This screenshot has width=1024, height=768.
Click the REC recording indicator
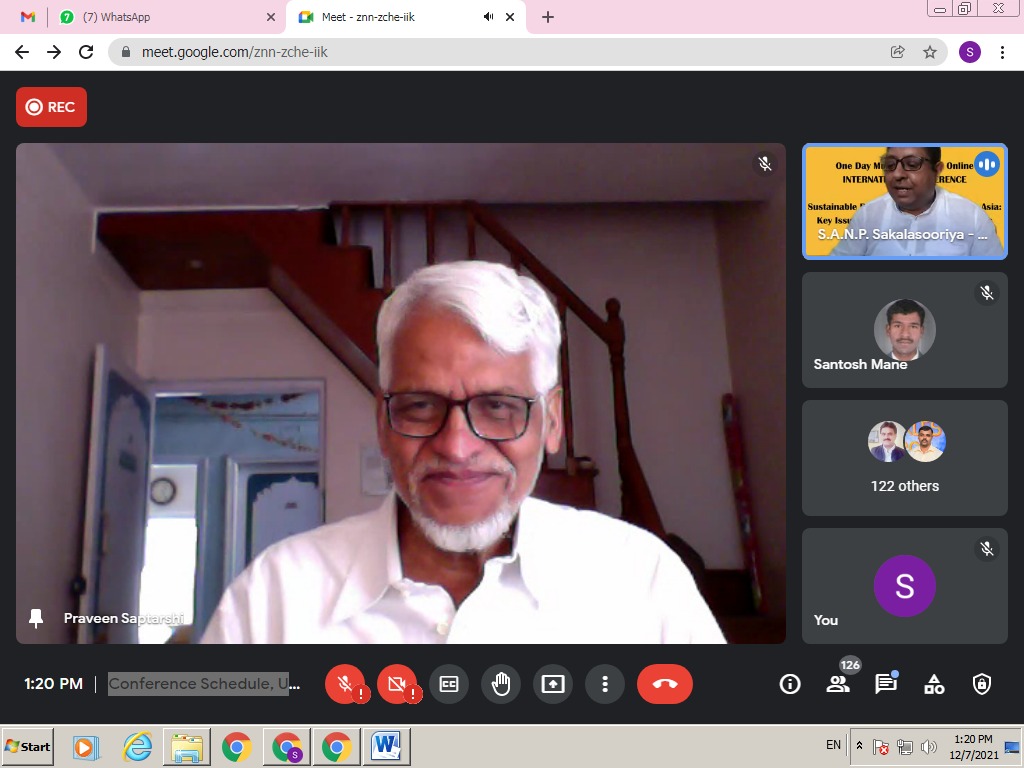(51, 107)
